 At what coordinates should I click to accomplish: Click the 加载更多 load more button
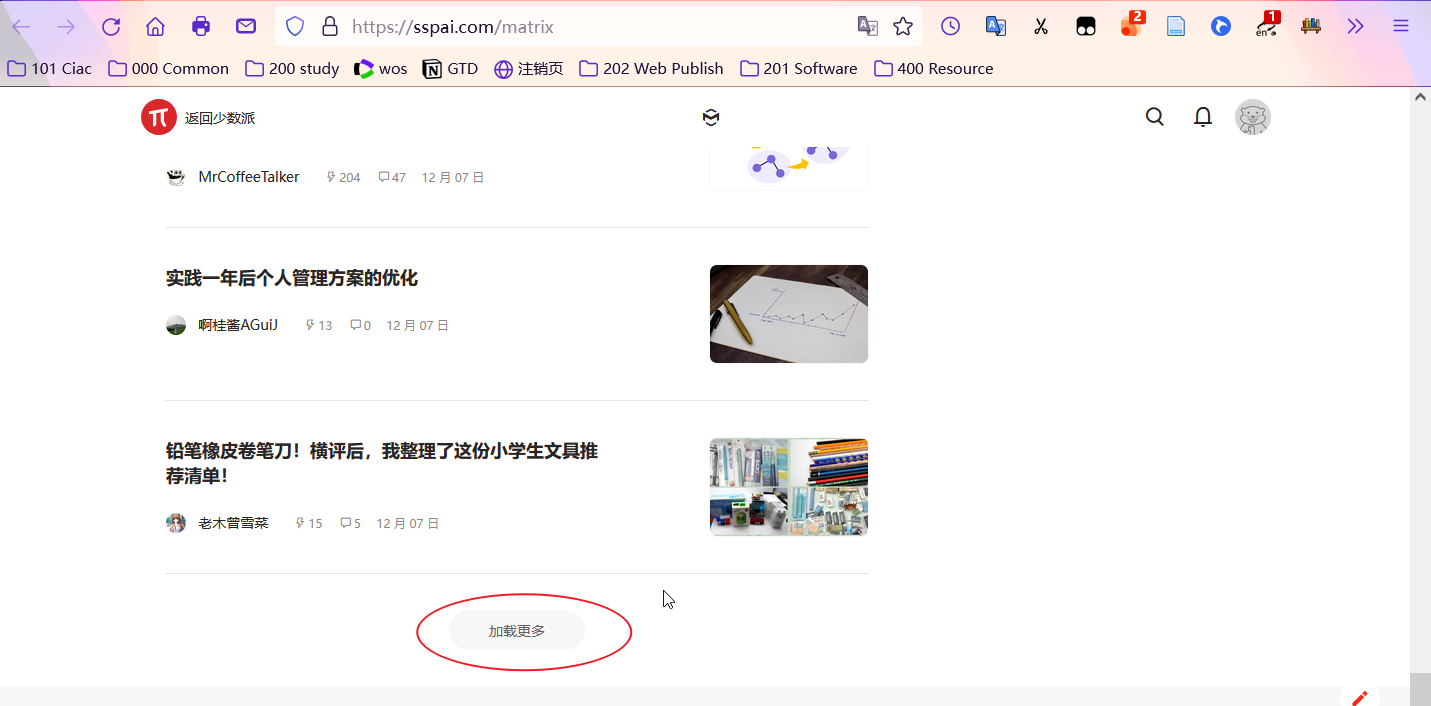coord(517,630)
